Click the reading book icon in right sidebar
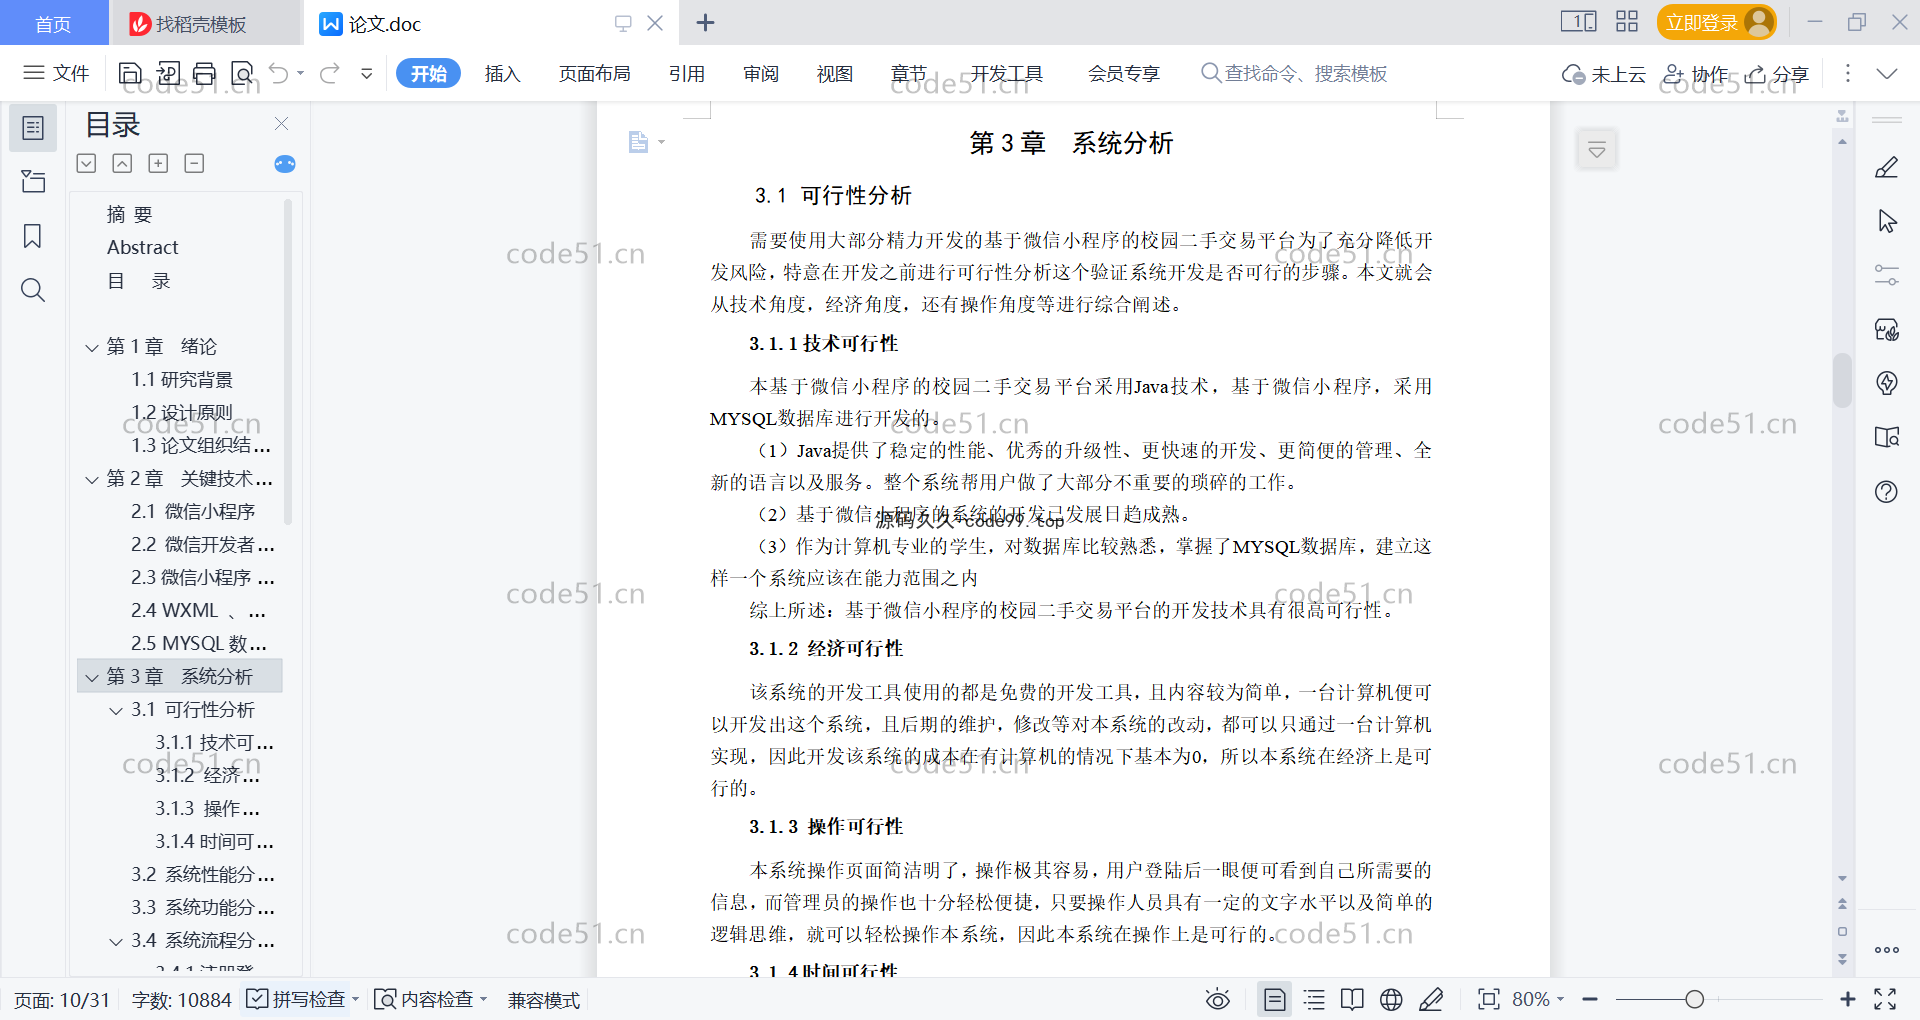 coord(1887,437)
